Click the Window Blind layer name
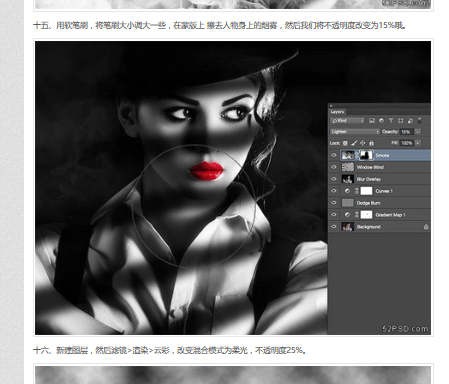The width and height of the screenshot is (449, 384). (x=370, y=167)
